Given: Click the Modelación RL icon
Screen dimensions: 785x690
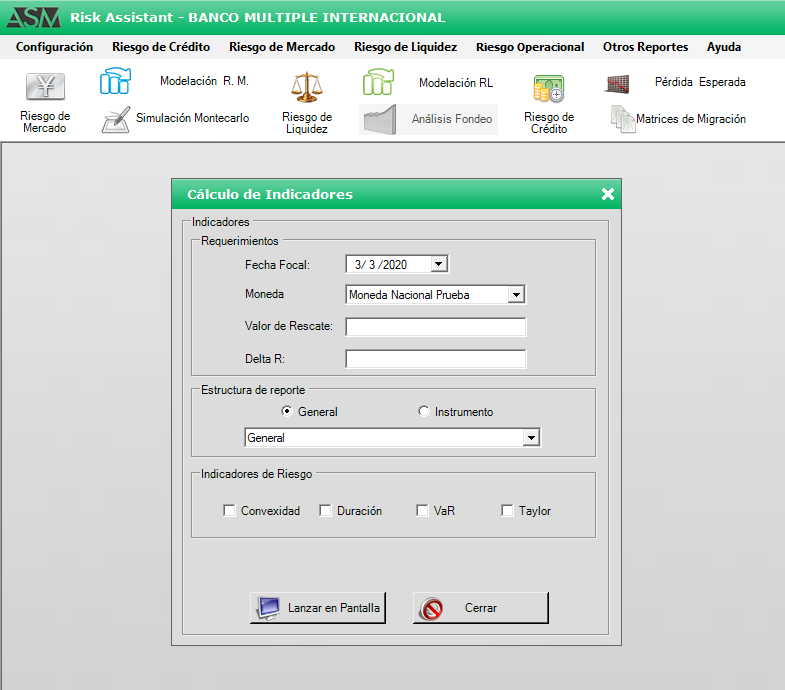Looking at the screenshot, I should 378,83.
